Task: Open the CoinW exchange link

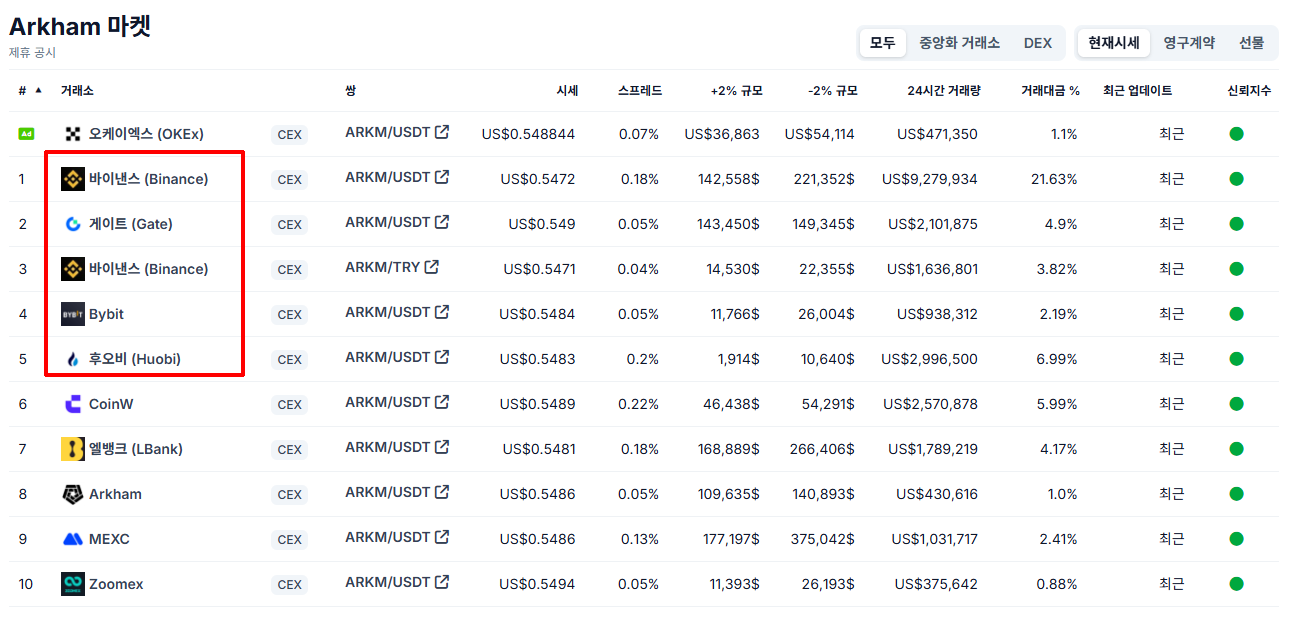Action: tap(111, 404)
